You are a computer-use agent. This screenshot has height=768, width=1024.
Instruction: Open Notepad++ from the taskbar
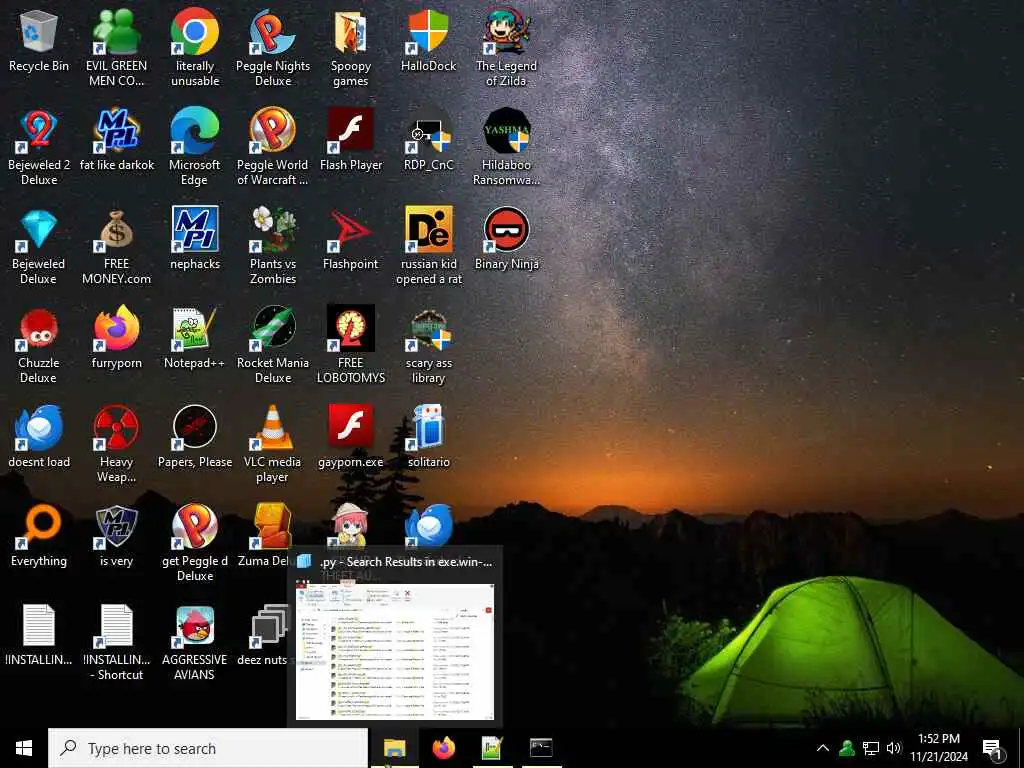[x=492, y=748]
